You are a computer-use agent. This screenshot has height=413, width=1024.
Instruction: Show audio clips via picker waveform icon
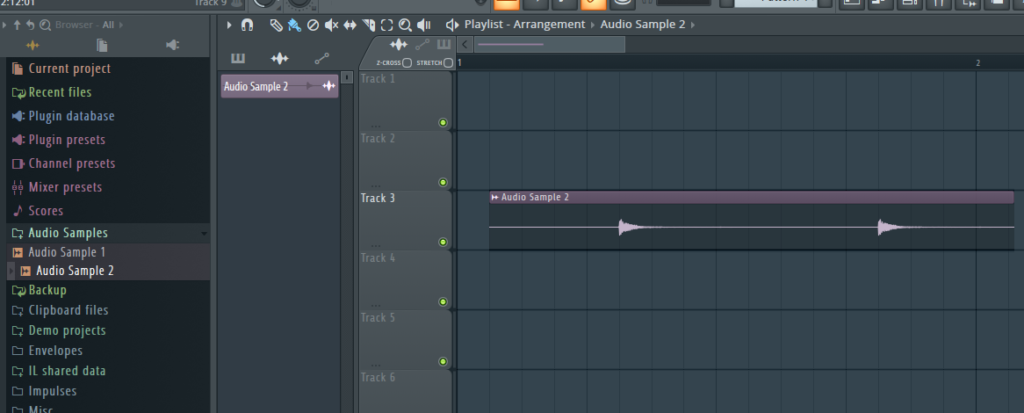tap(280, 59)
